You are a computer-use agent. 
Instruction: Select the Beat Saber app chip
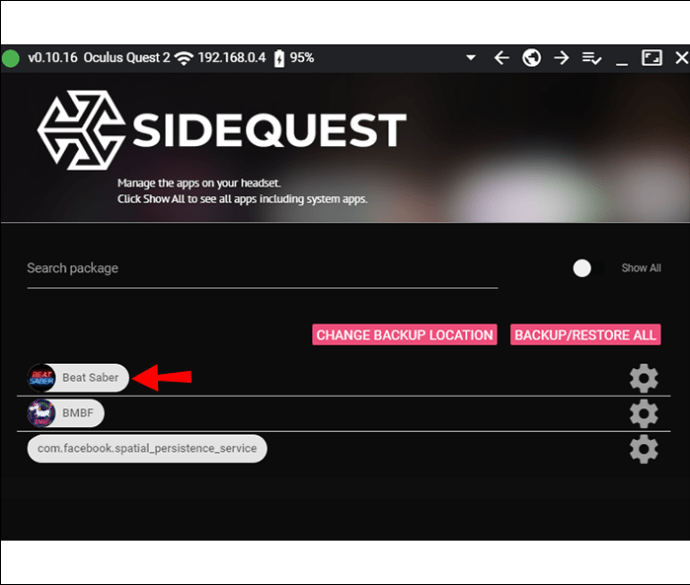point(78,378)
